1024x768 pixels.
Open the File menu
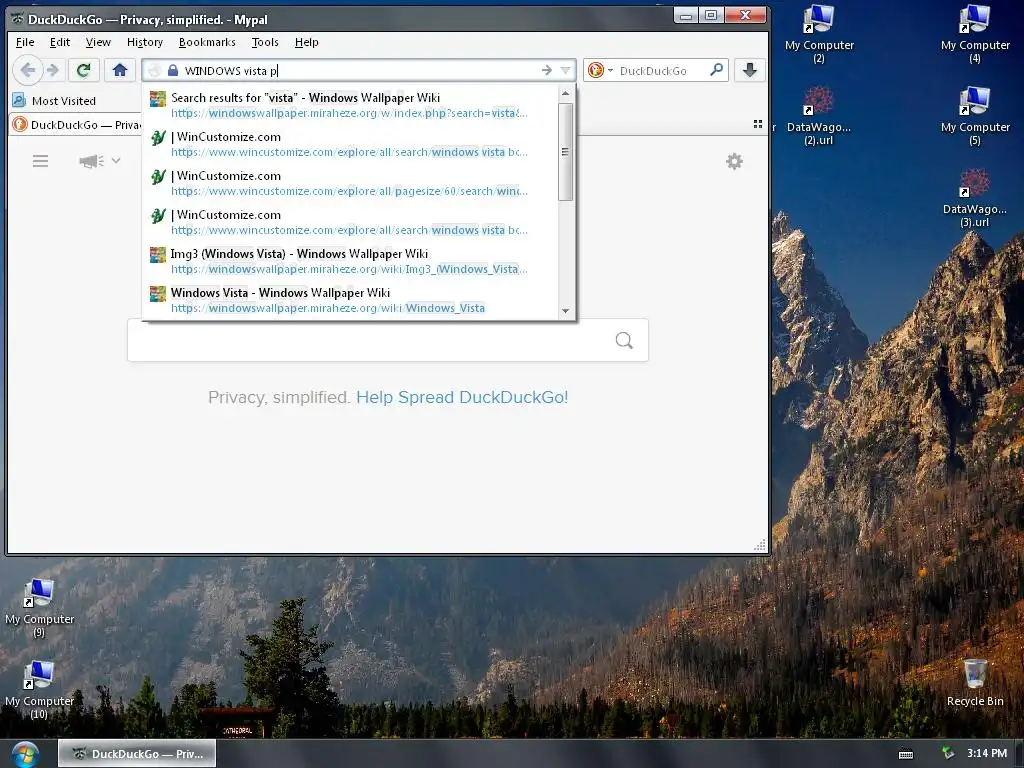click(x=25, y=42)
